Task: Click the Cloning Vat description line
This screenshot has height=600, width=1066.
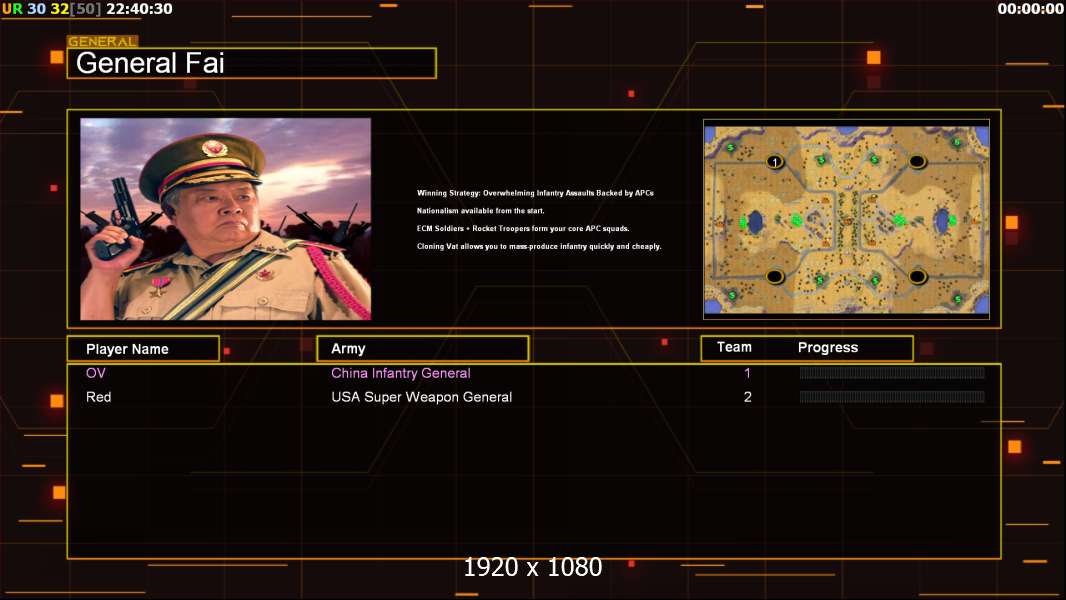Action: click(x=539, y=246)
